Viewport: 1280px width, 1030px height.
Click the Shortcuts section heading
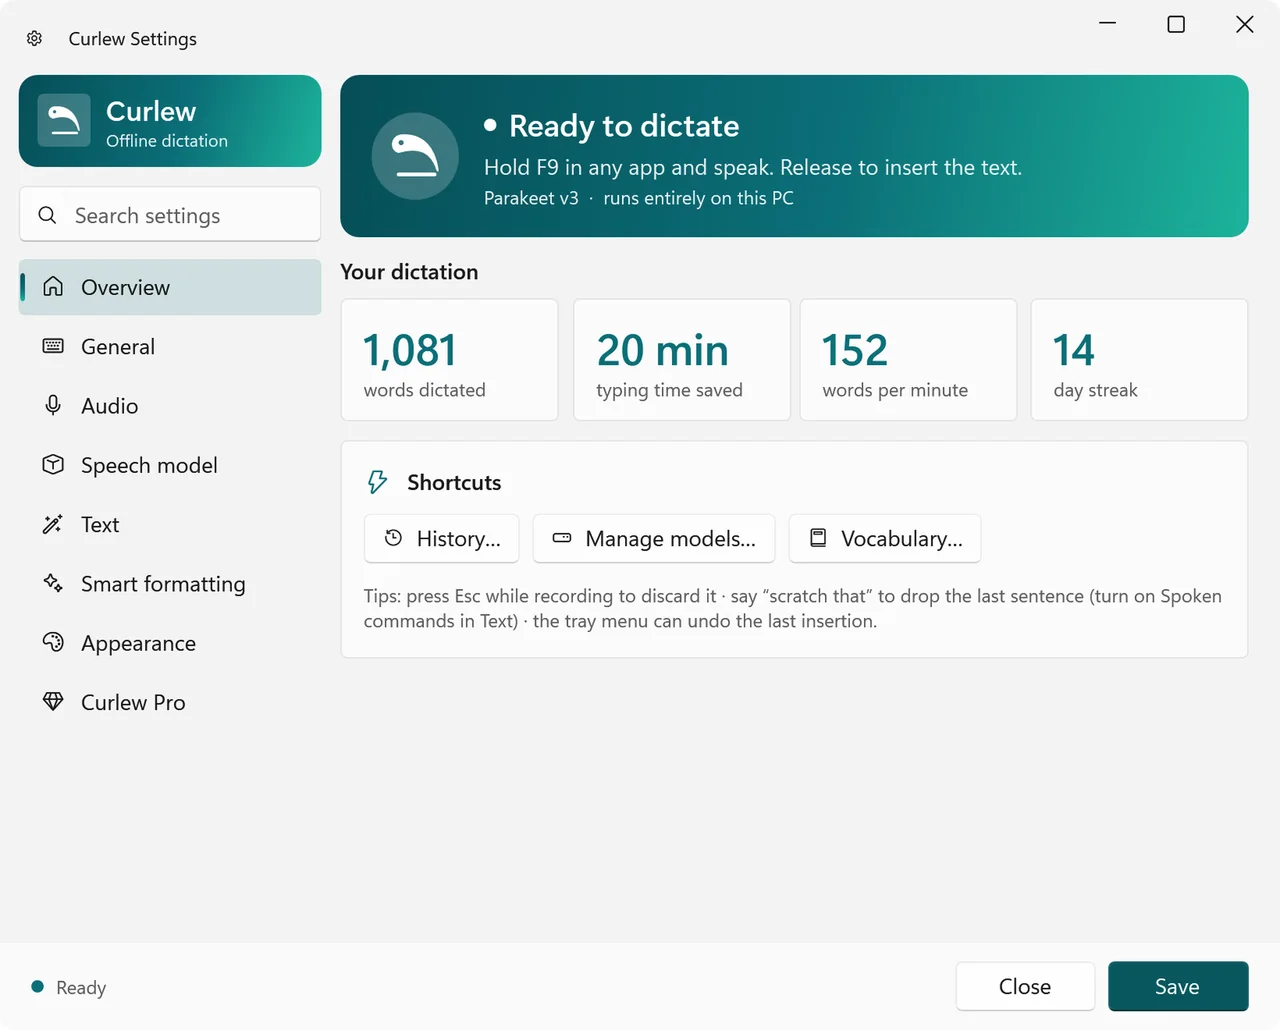tap(454, 482)
